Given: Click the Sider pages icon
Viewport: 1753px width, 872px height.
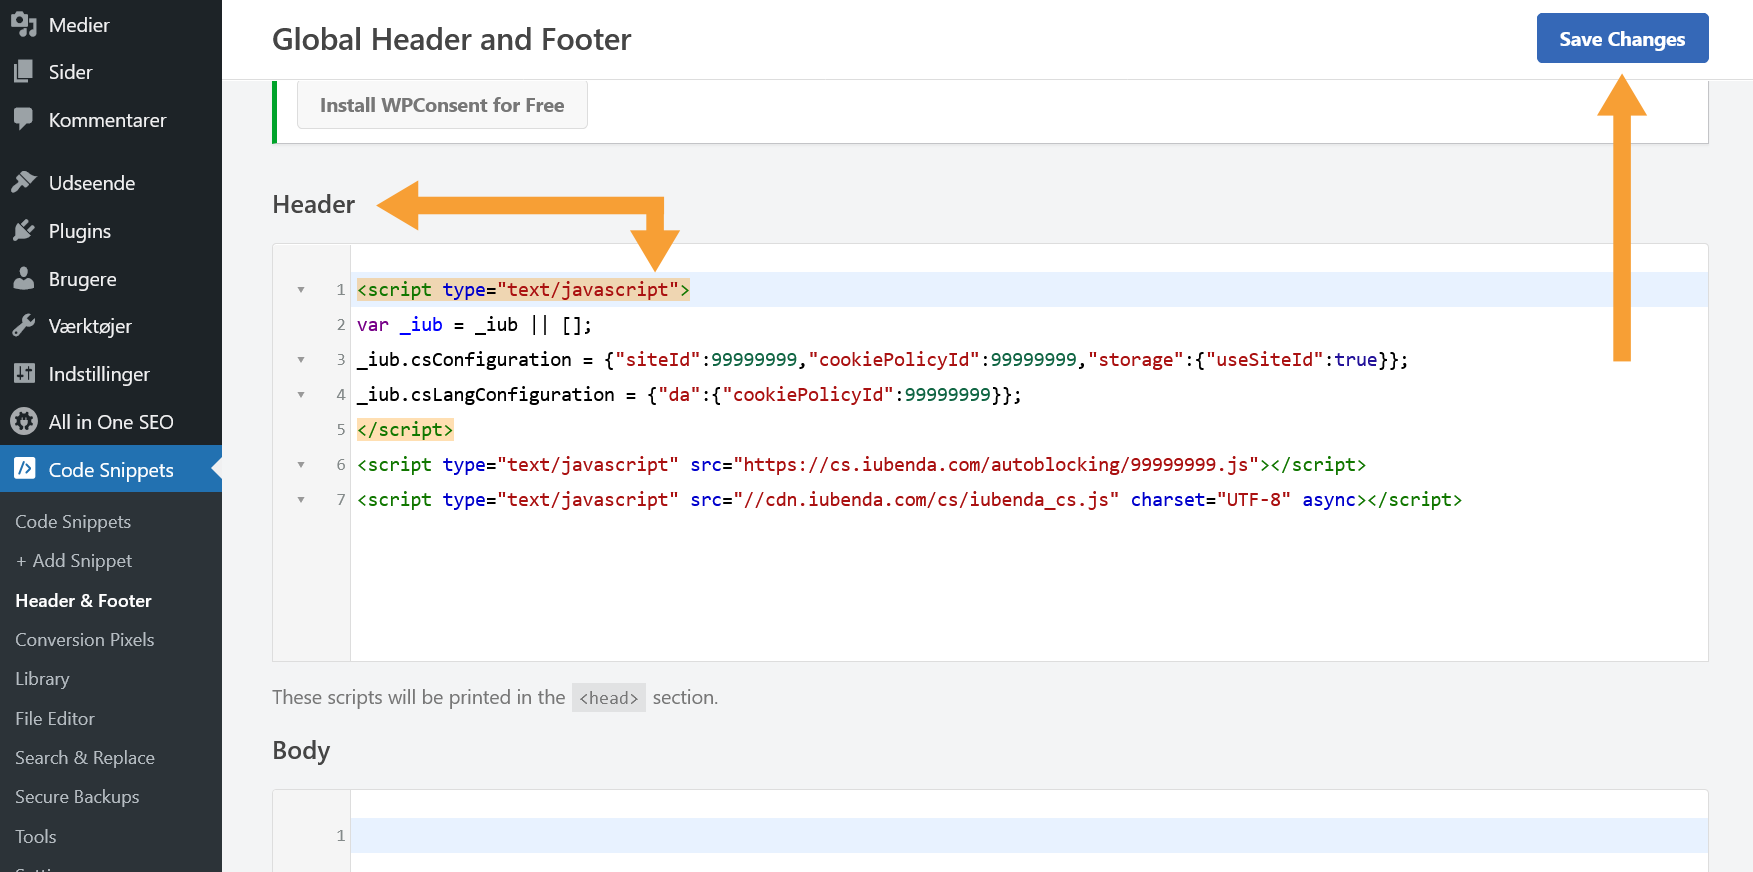Looking at the screenshot, I should tap(24, 72).
